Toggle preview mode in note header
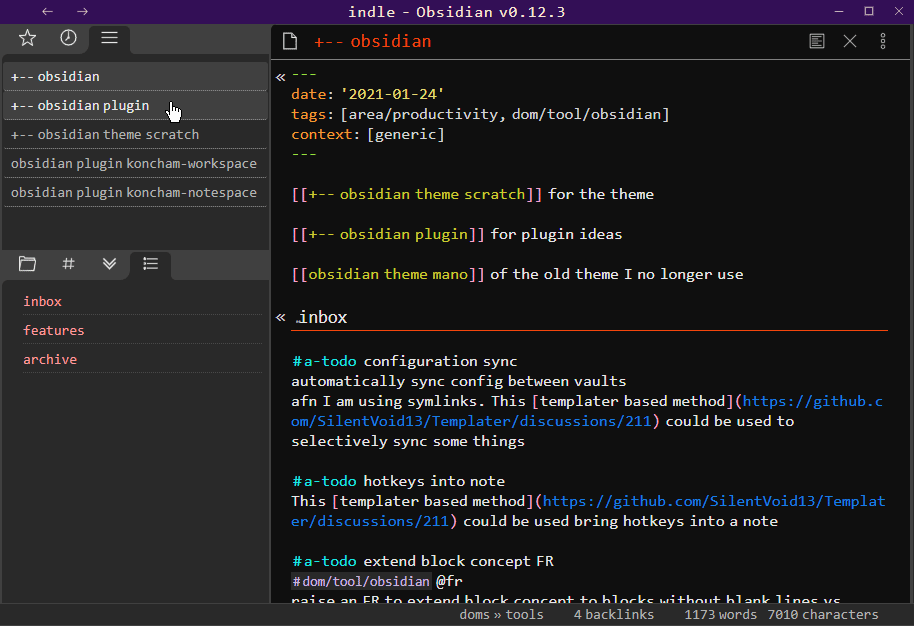The image size is (914, 626). click(817, 41)
